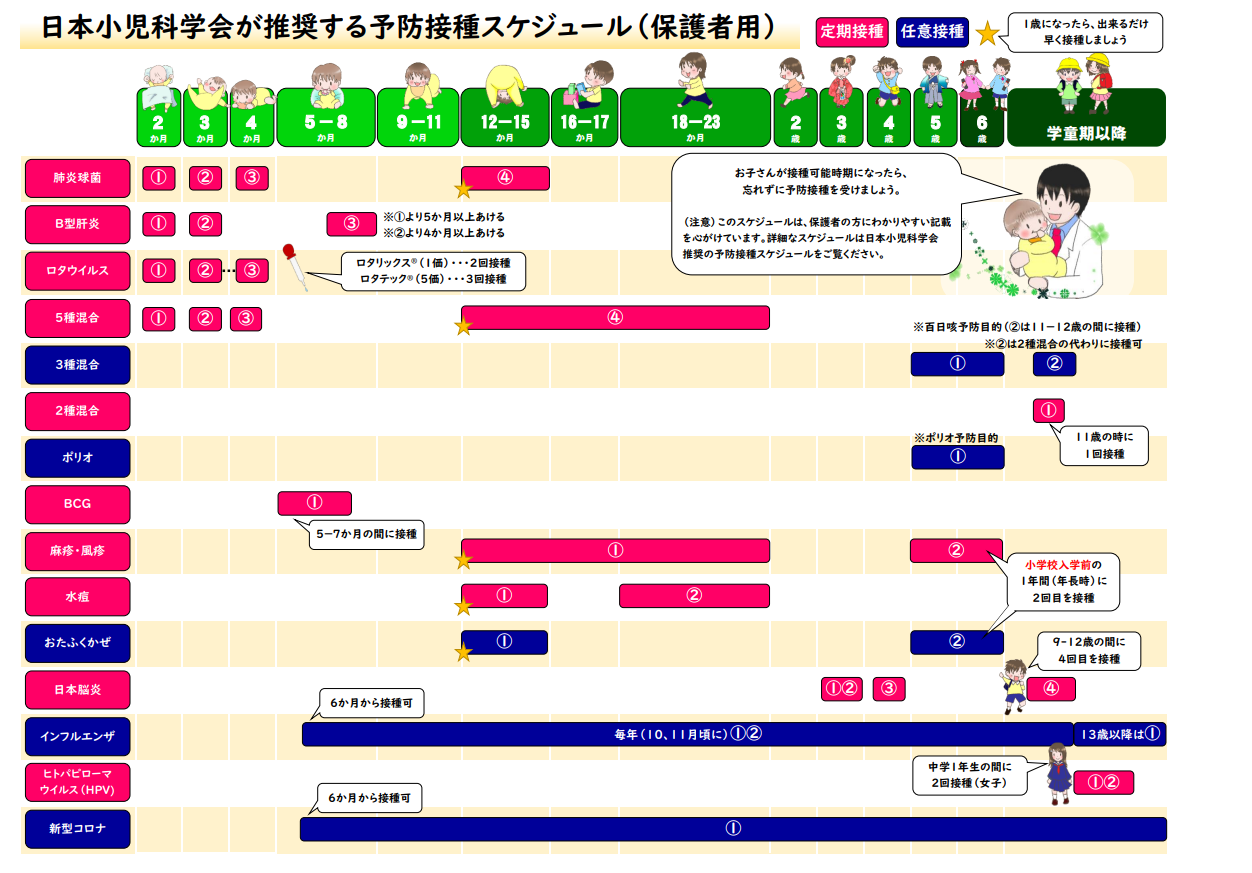Select the 3種混合 vaccine label
This screenshot has width=1252, height=873.
[77, 364]
